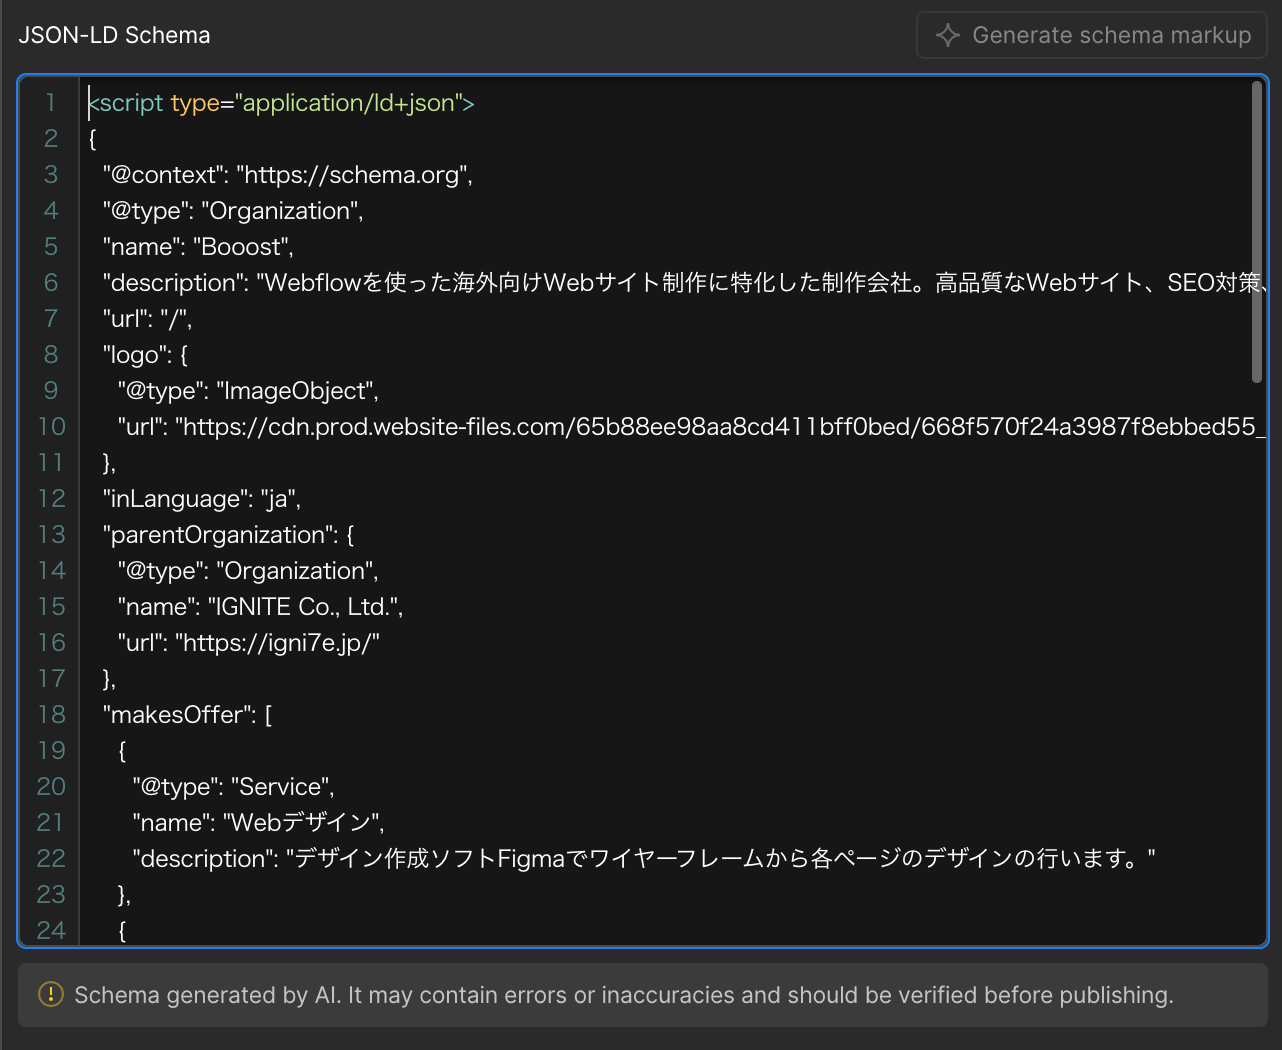
Task: Click the "logo": { line
Action: pos(145,355)
